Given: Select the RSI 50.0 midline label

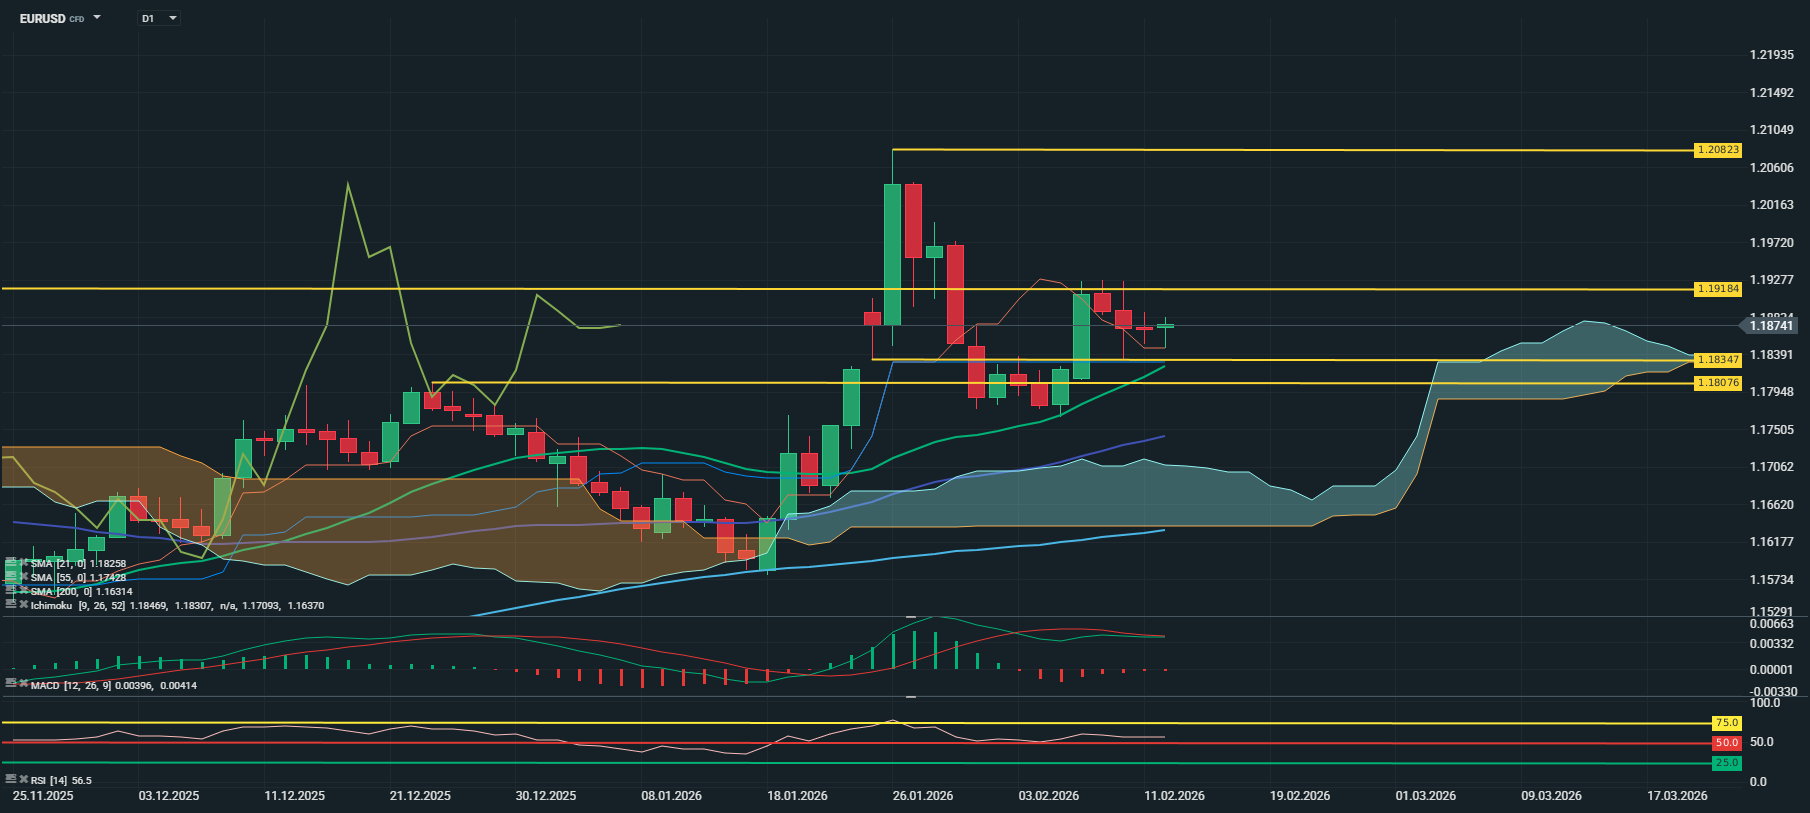Looking at the screenshot, I should click(x=1726, y=743).
